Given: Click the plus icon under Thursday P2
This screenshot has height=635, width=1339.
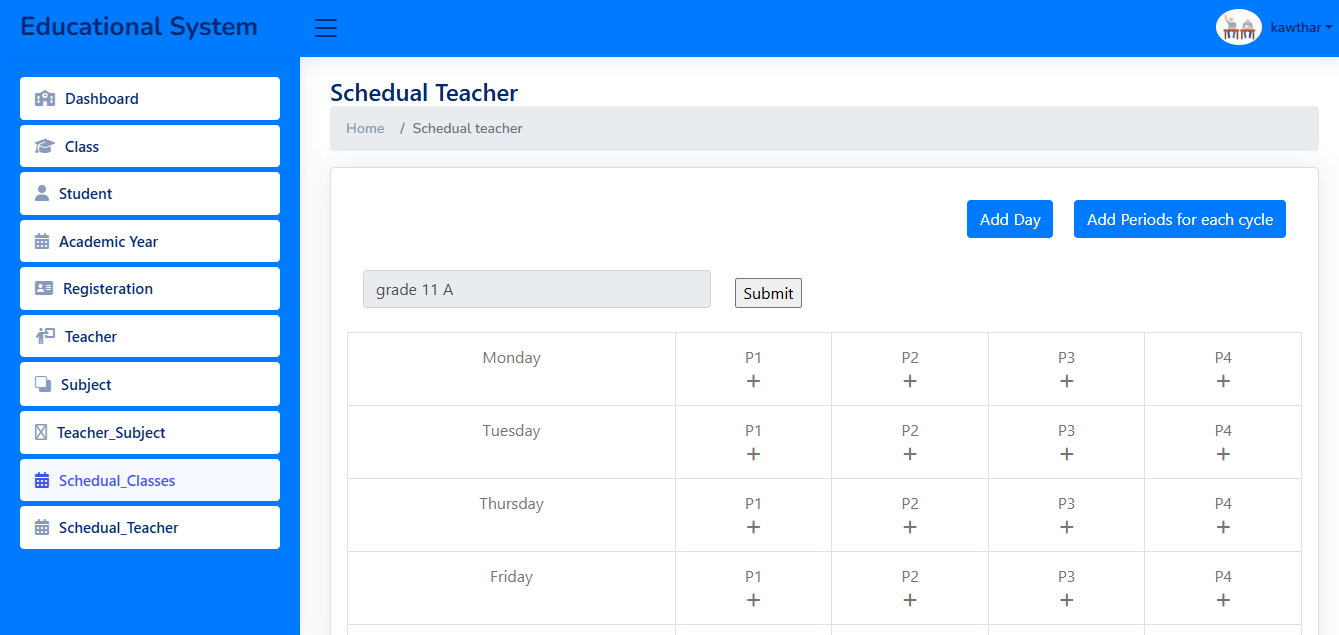Looking at the screenshot, I should pos(909,527).
